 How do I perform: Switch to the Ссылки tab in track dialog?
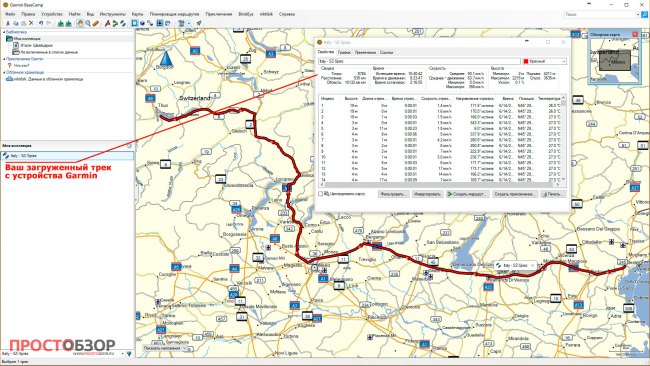(386, 53)
